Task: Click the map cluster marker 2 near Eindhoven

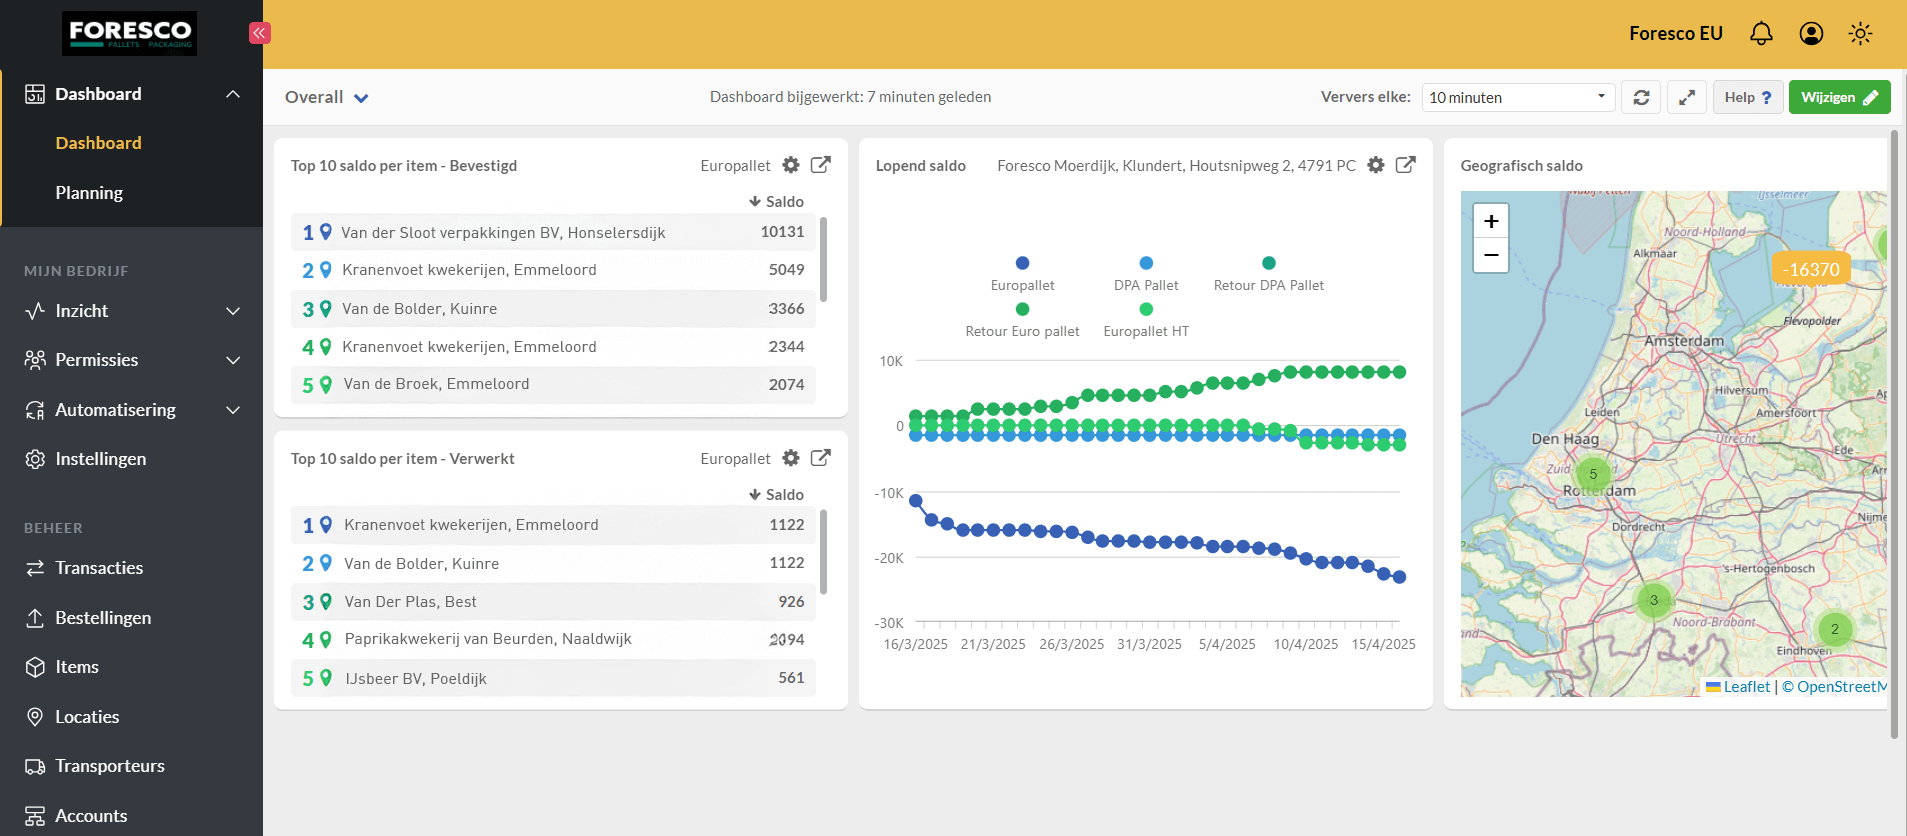Action: (1834, 629)
